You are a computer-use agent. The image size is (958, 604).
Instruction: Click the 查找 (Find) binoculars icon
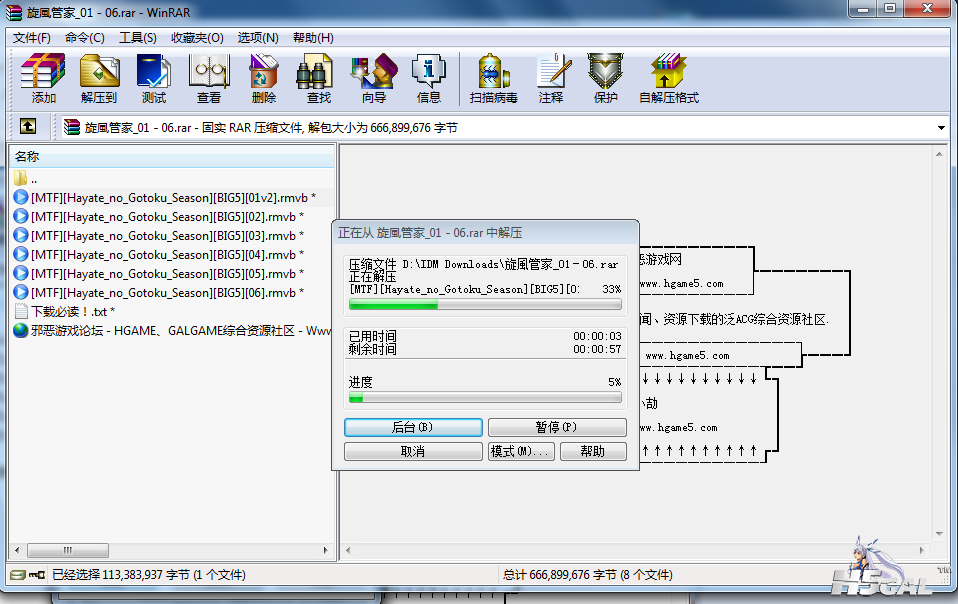(318, 79)
